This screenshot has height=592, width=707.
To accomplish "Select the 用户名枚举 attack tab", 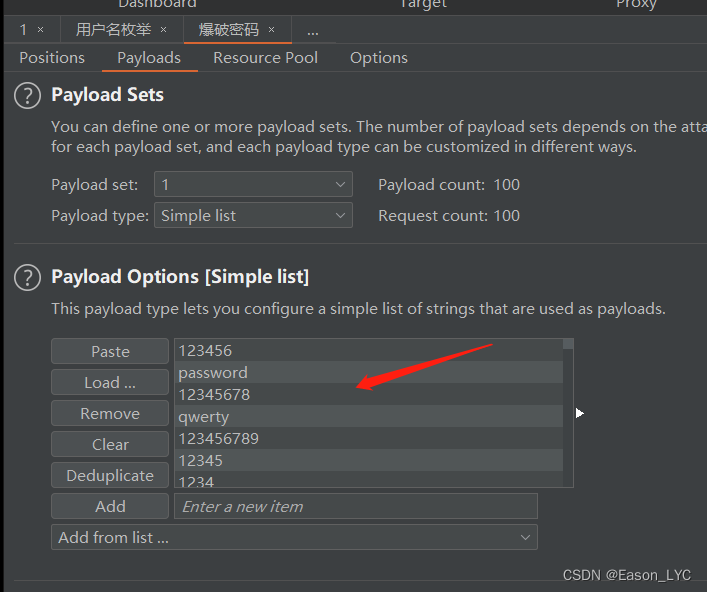I will [113, 30].
